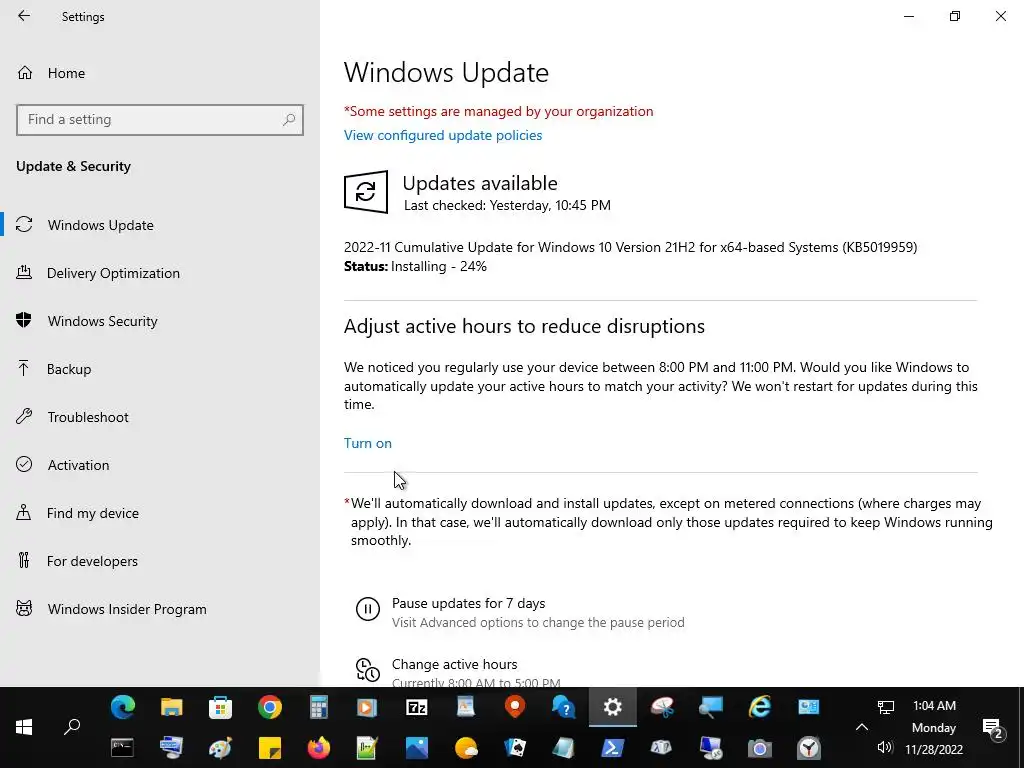
Task: Open File Explorer from the taskbar
Action: (172, 707)
